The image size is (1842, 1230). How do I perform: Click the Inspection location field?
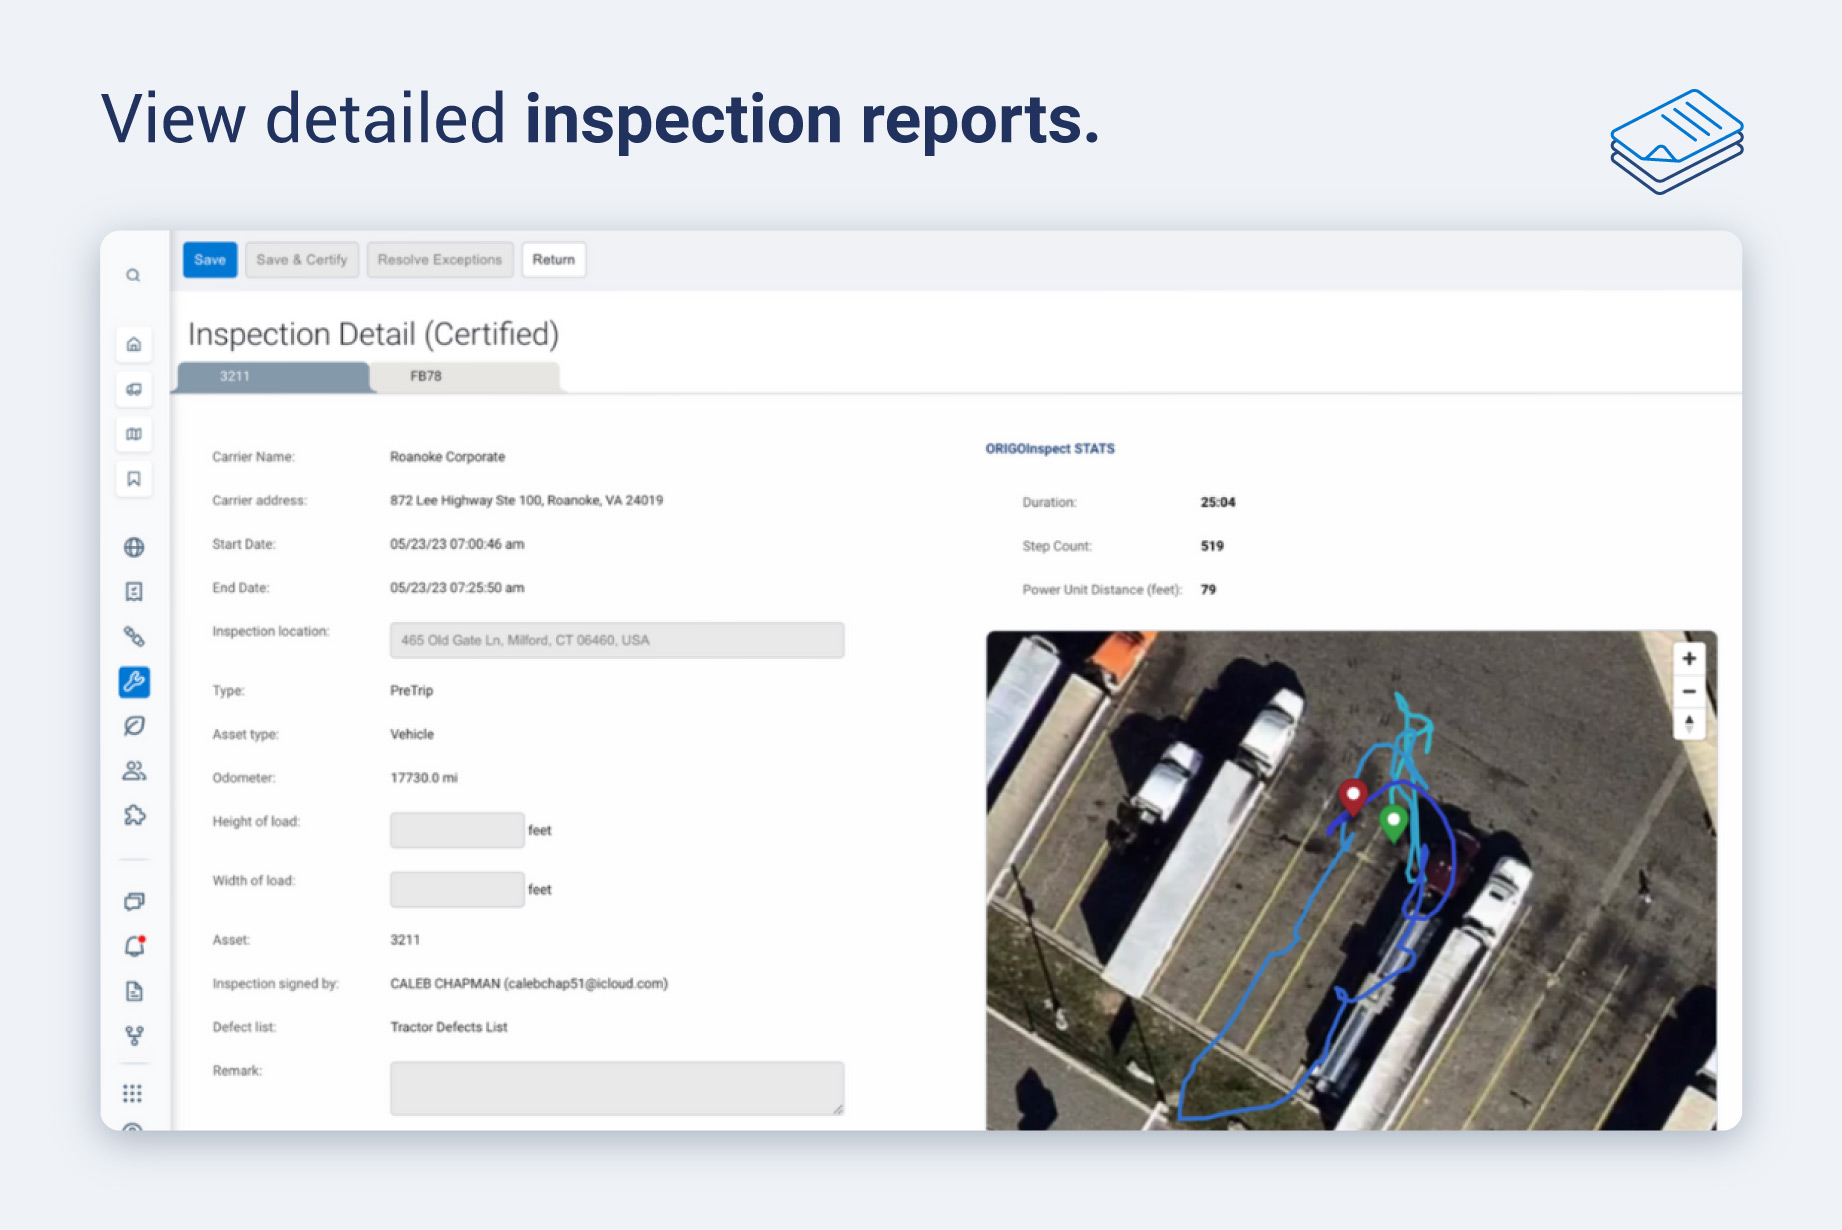(617, 640)
